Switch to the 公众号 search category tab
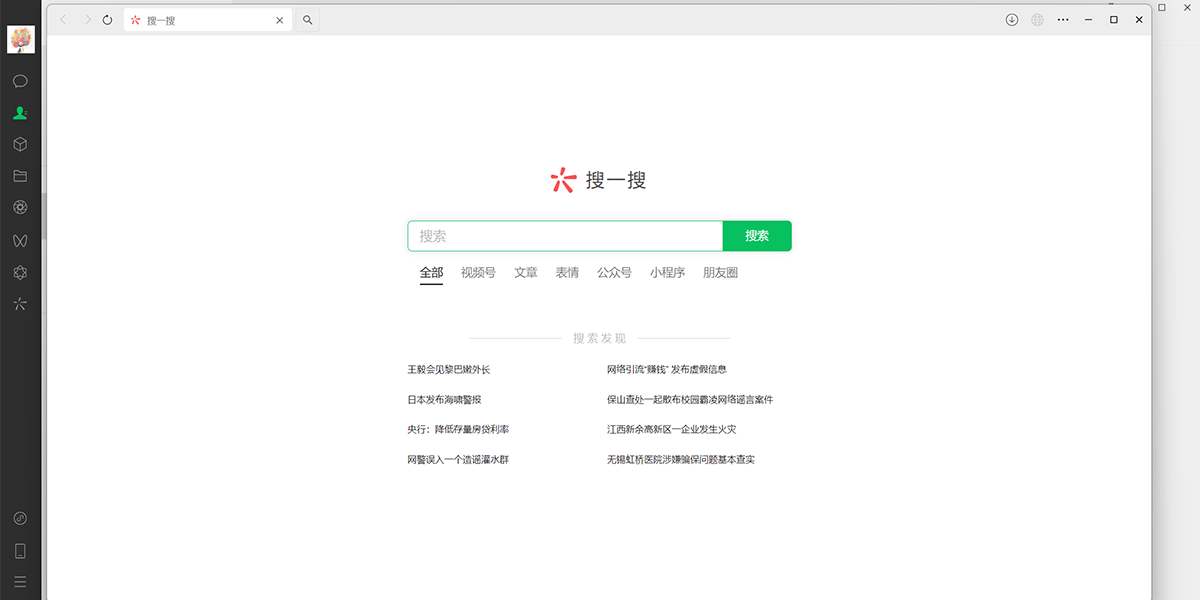Viewport: 1200px width, 600px height. tap(614, 272)
